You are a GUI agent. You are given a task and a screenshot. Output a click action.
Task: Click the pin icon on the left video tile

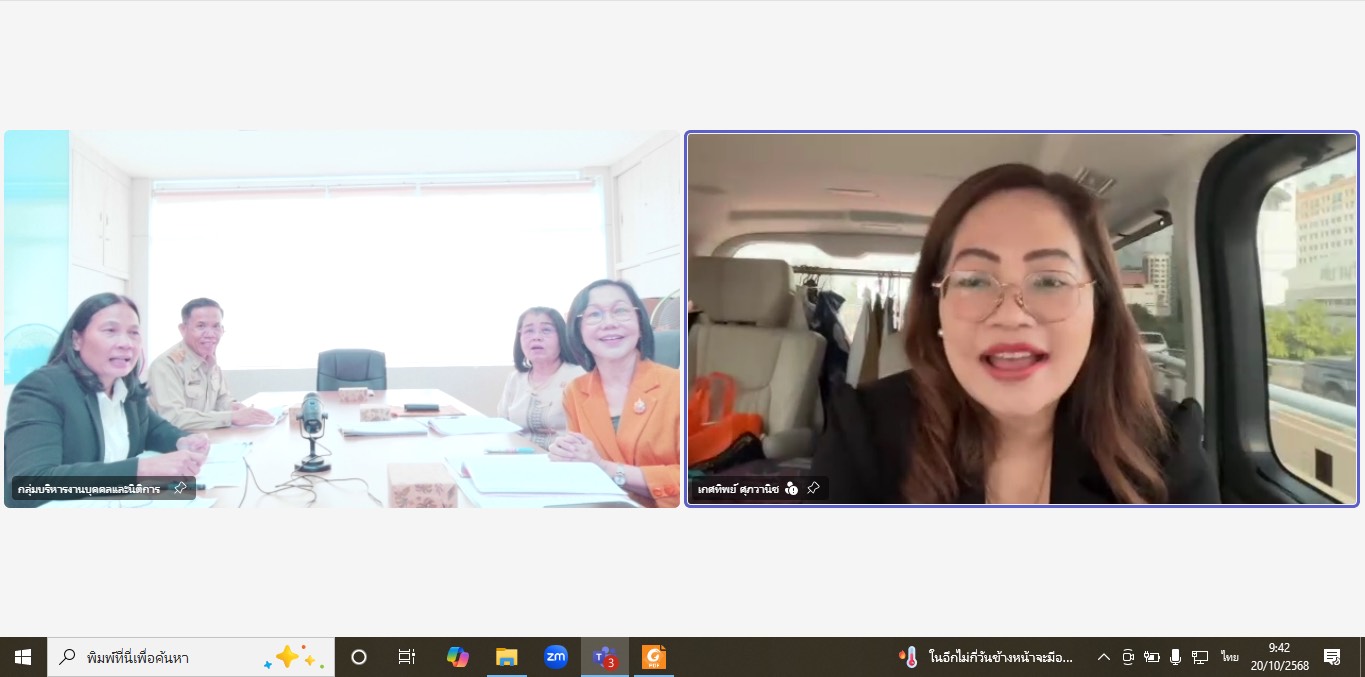180,489
